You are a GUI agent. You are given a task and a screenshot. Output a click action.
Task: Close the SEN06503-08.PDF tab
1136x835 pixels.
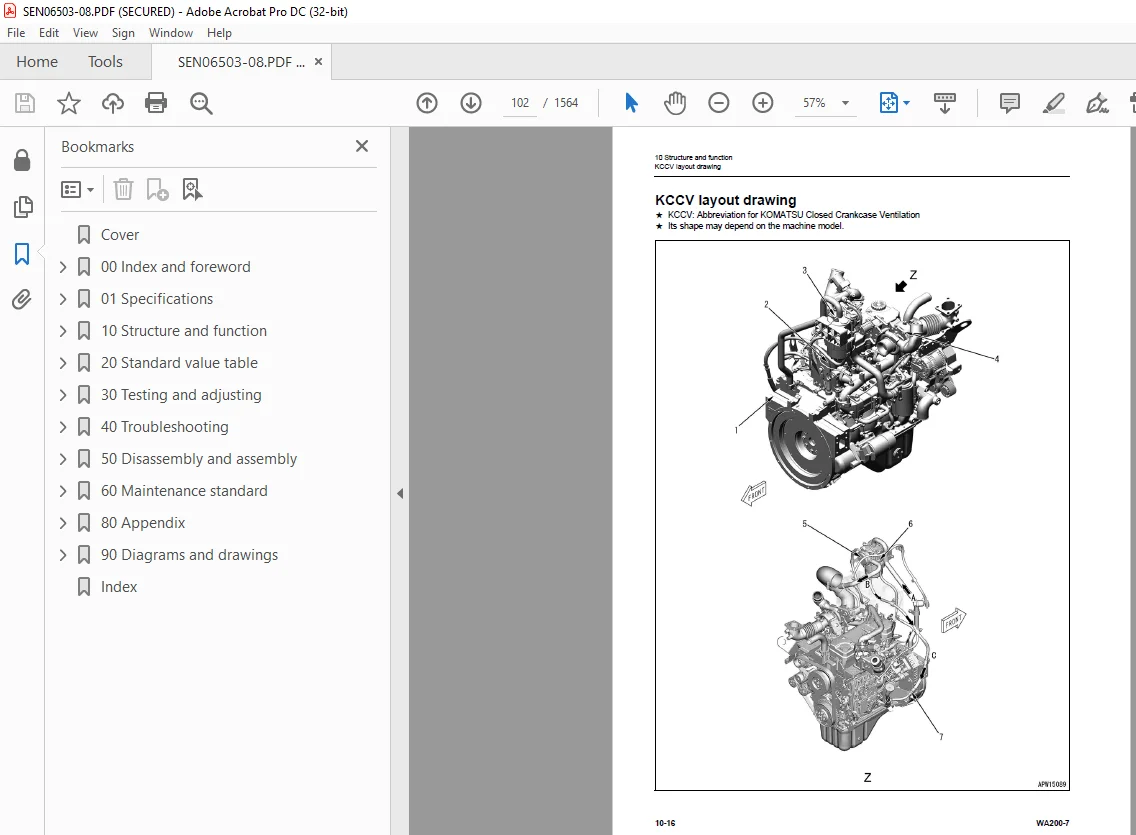tap(318, 62)
